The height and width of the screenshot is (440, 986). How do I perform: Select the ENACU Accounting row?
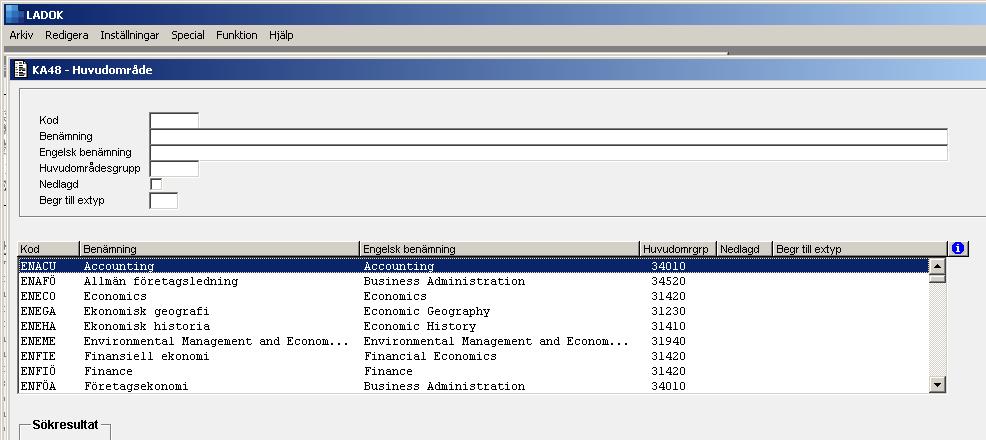click(x=474, y=266)
